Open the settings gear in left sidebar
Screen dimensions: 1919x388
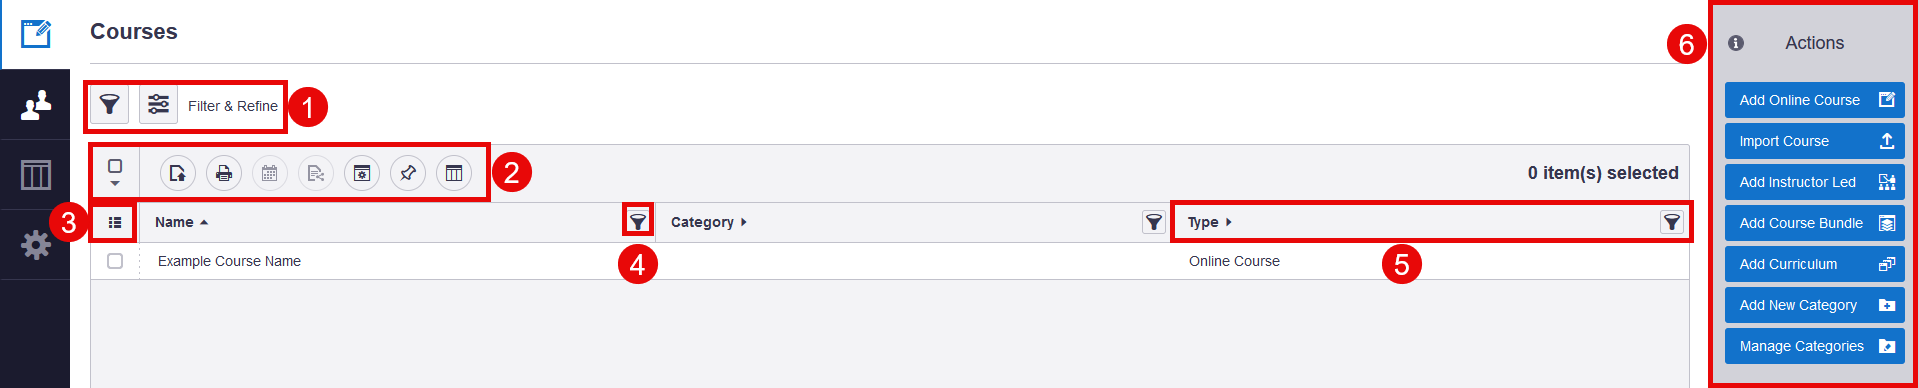[35, 244]
